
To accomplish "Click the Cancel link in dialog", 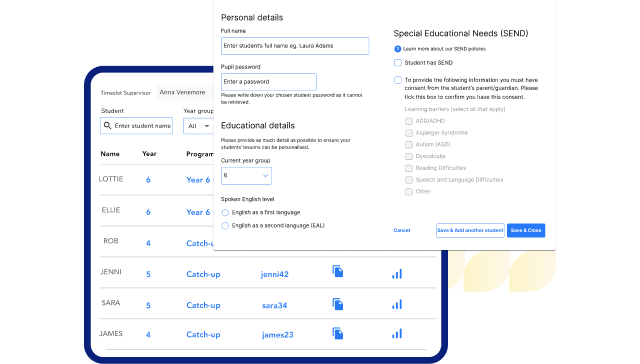I will tap(402, 230).
